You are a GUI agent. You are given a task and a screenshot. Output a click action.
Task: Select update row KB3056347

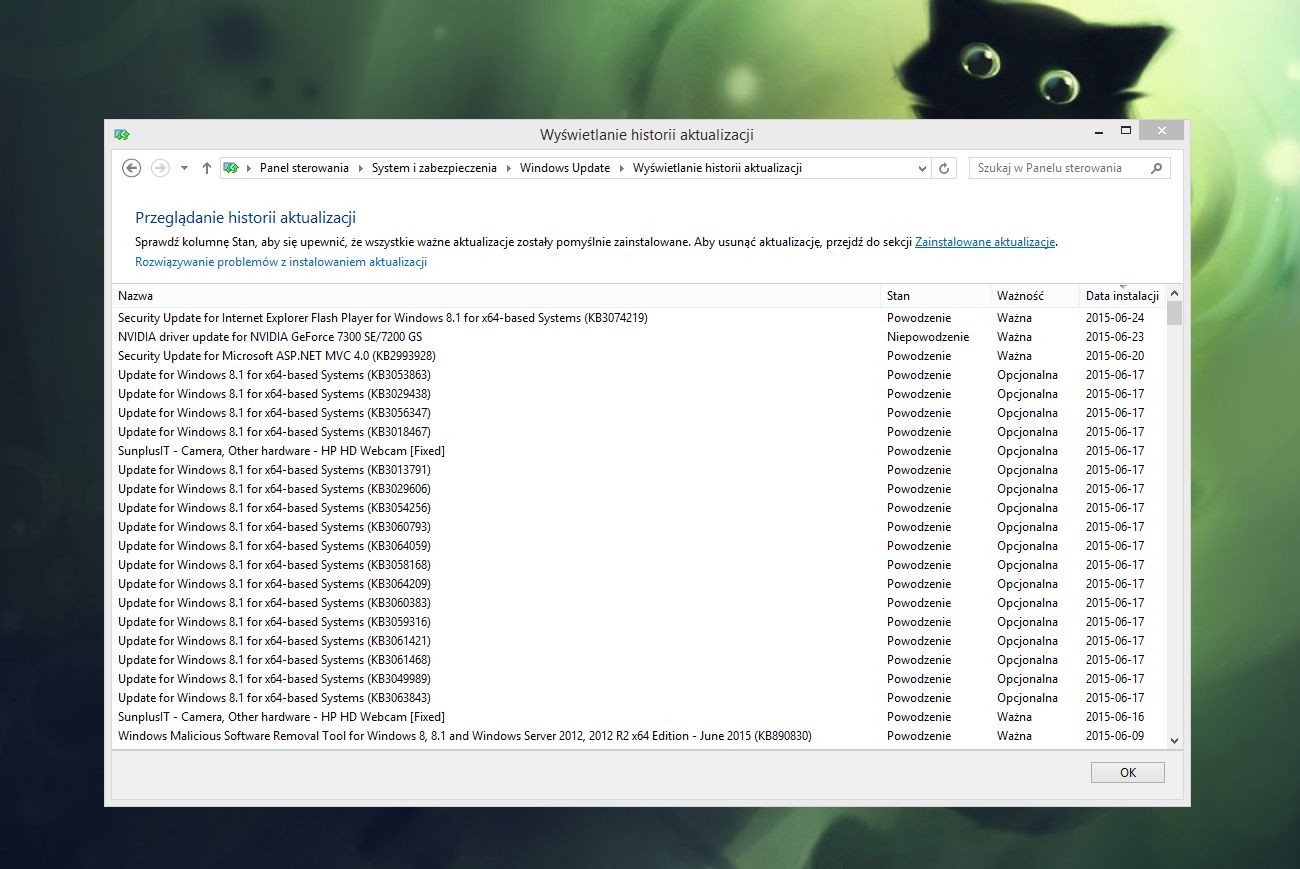638,413
